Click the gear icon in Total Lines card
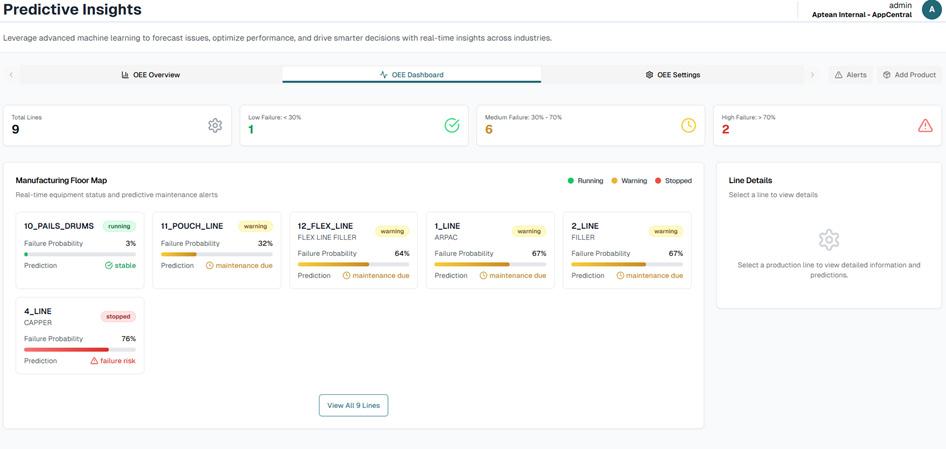Viewport: 946px width, 449px height. 215,126
